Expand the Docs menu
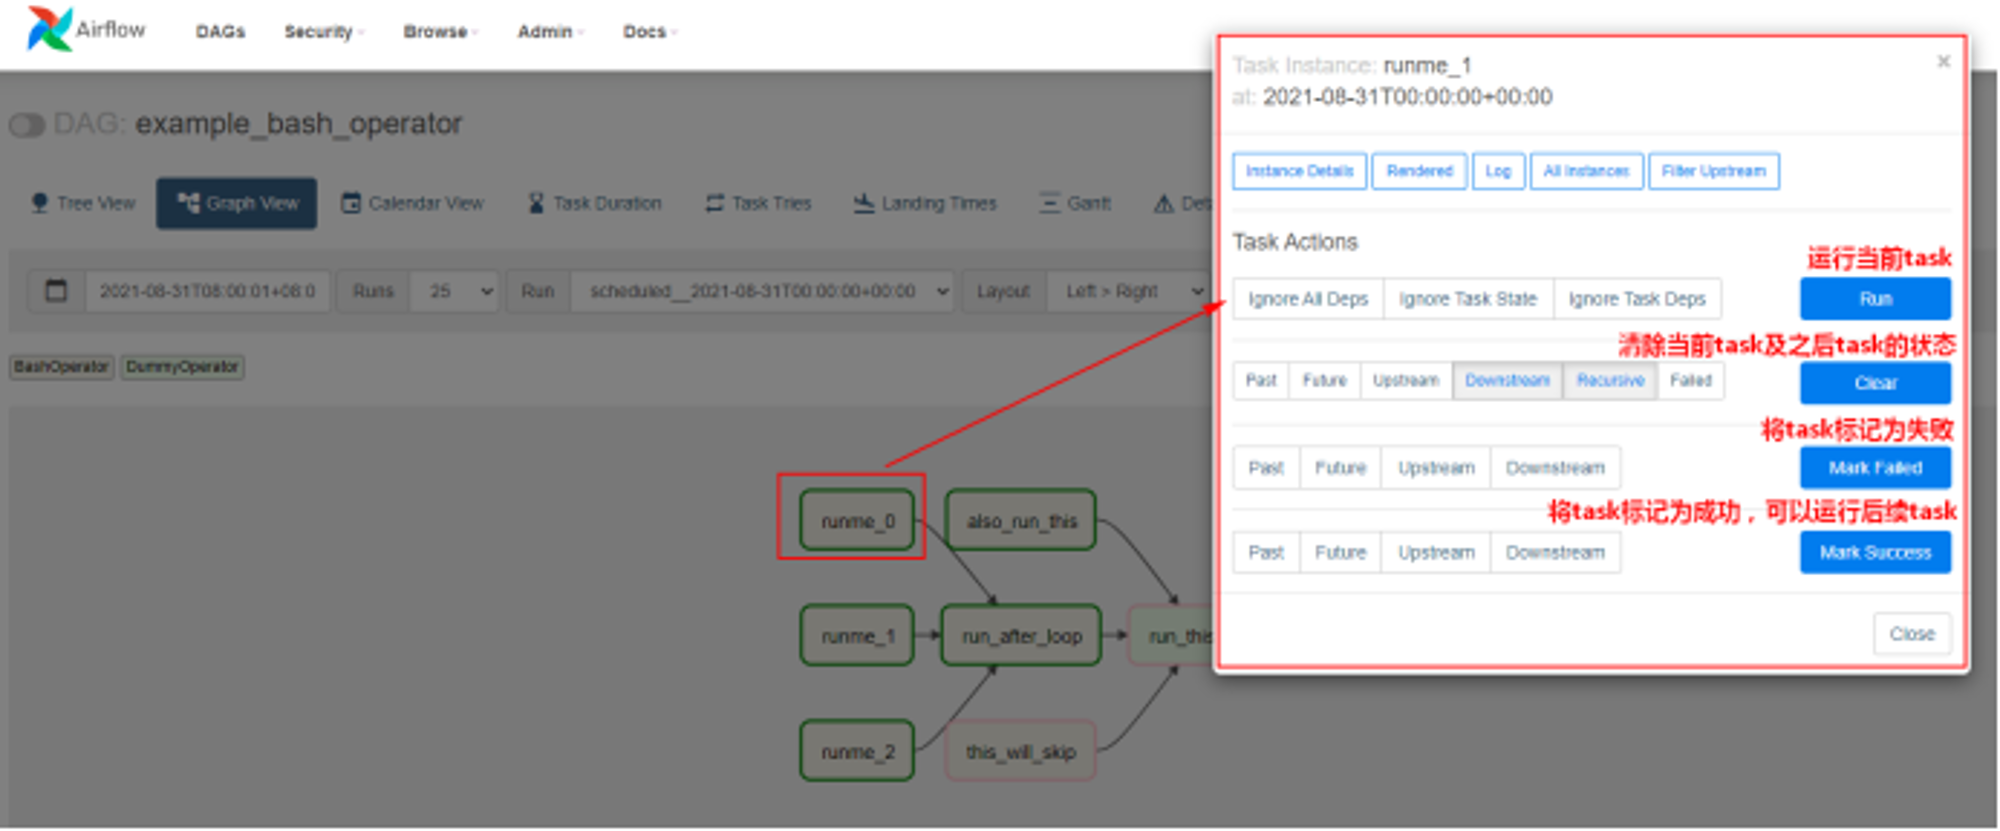Viewport: 2000px width, 831px height. point(651,31)
